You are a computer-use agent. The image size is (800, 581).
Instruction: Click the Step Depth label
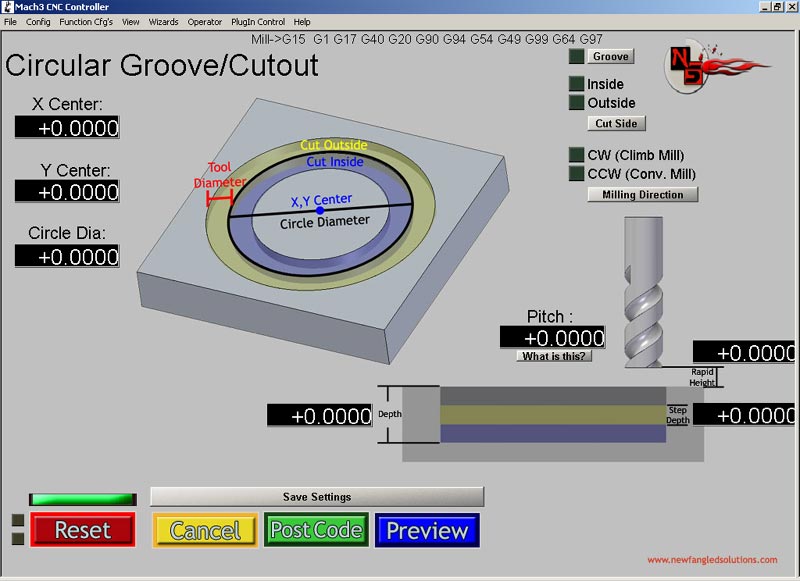[x=678, y=415]
